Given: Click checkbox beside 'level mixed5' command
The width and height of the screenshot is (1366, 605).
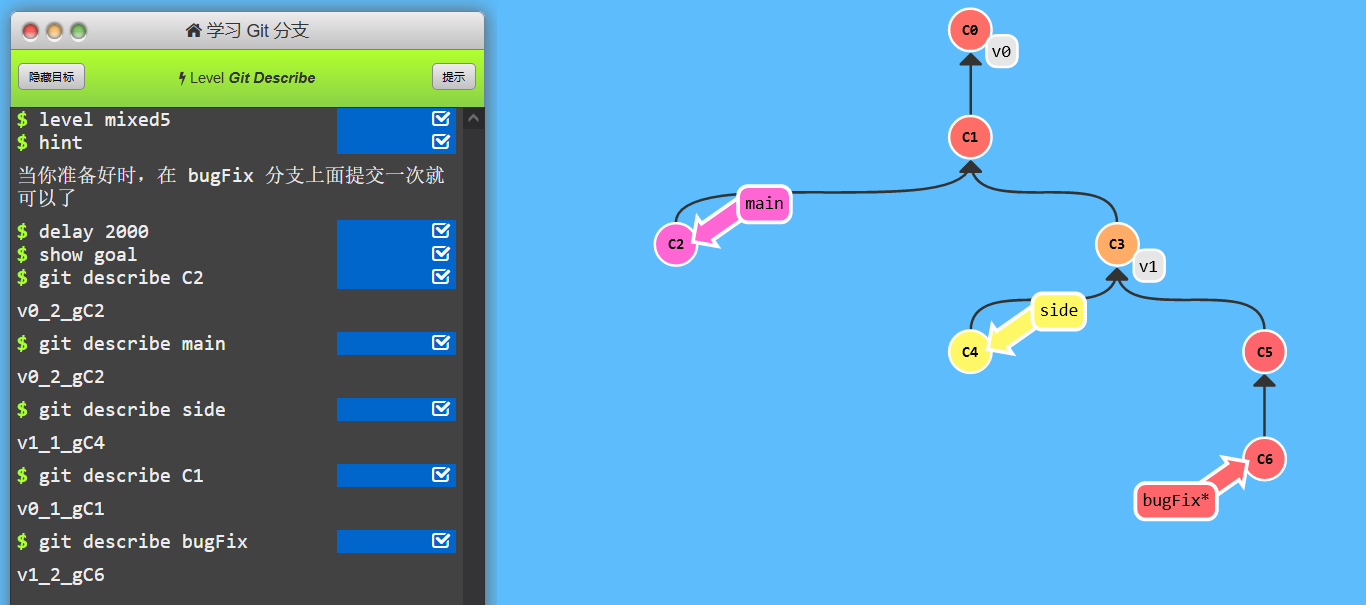Looking at the screenshot, I should tap(441, 119).
